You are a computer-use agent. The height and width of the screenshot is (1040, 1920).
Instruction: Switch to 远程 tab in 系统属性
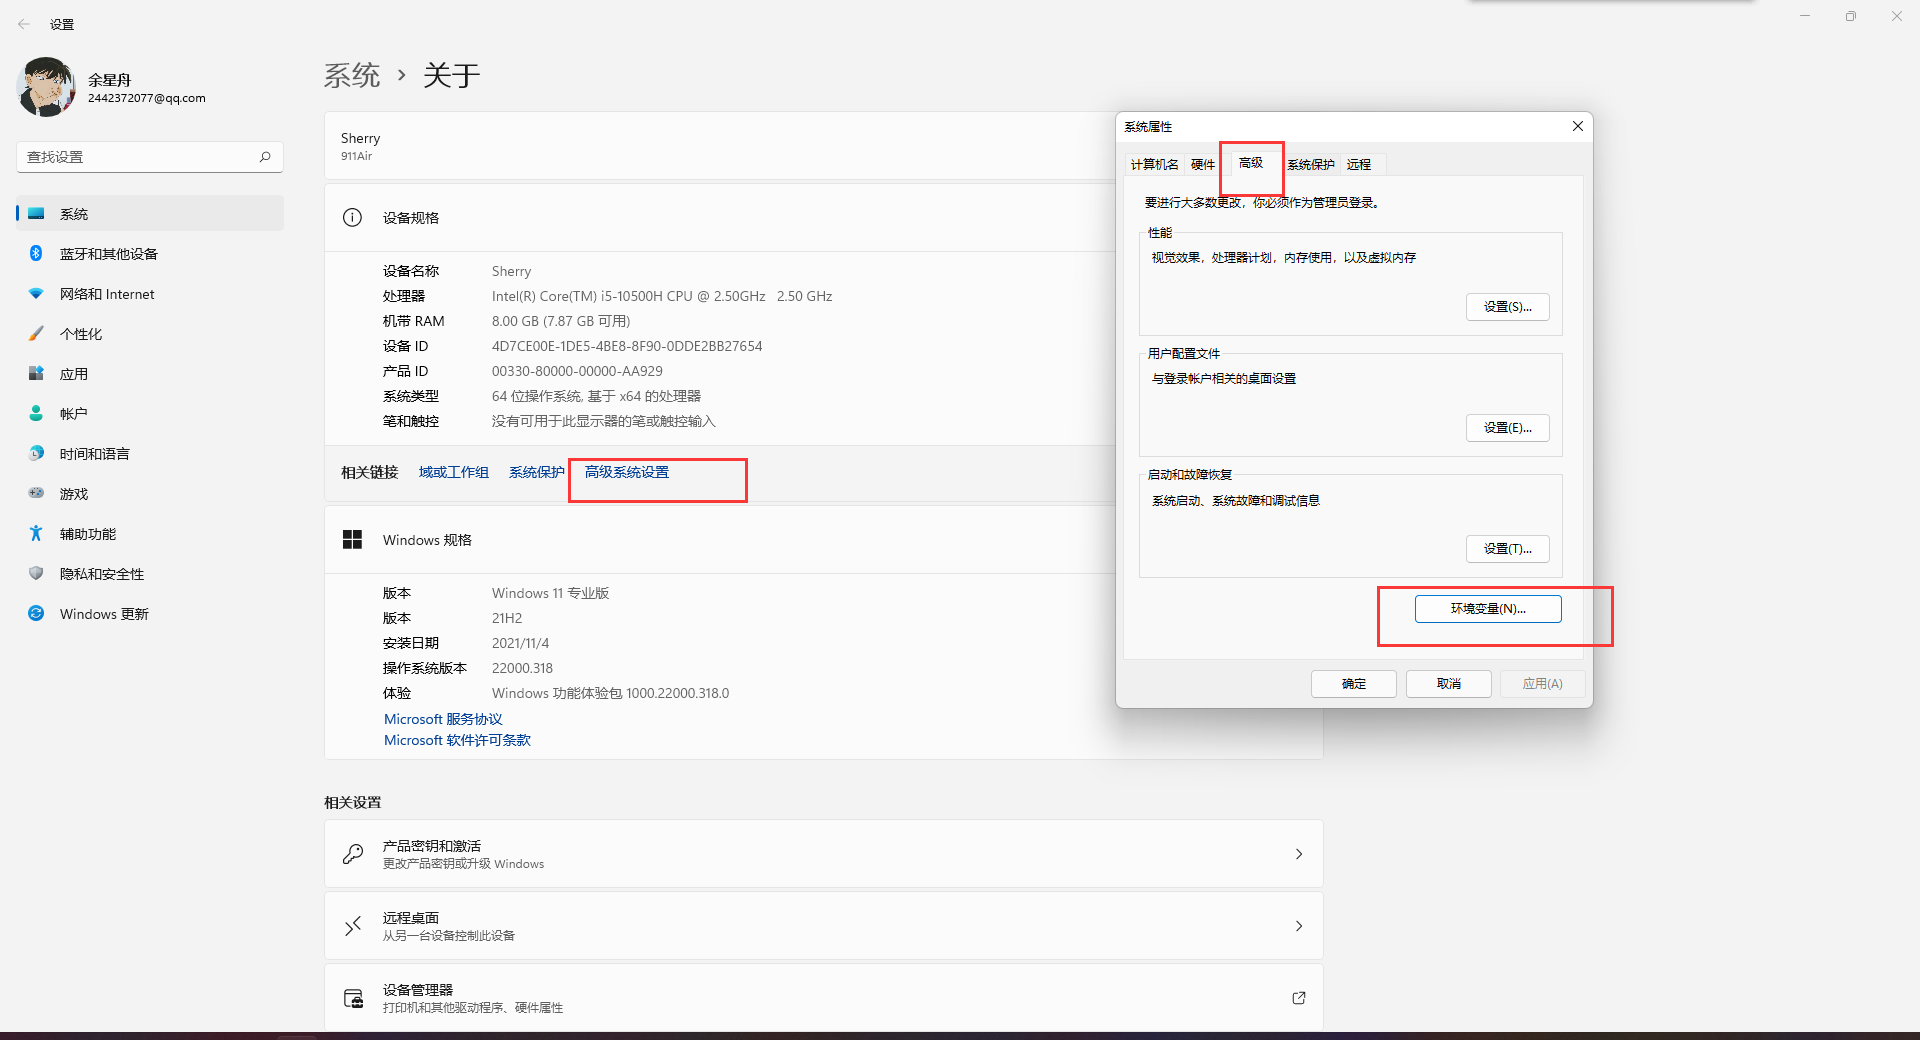pos(1359,165)
